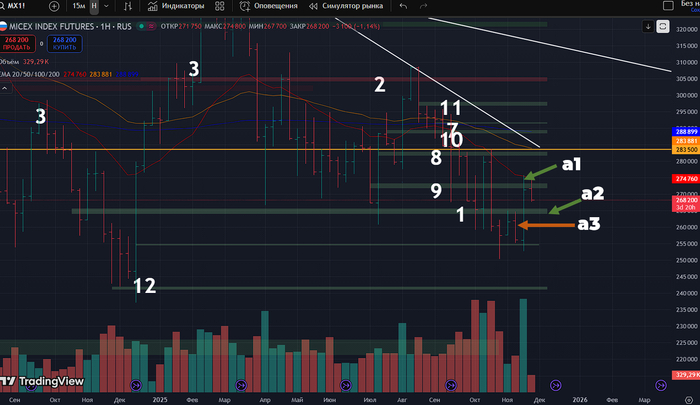
Task: Click the MX1! symbol search field
Action: (20, 6)
